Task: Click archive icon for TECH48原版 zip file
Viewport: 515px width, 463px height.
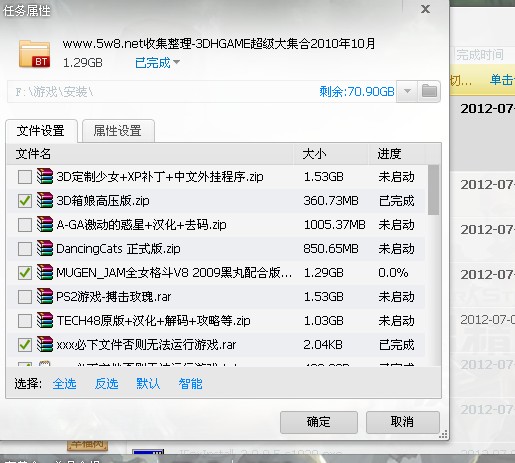Action: point(45,320)
